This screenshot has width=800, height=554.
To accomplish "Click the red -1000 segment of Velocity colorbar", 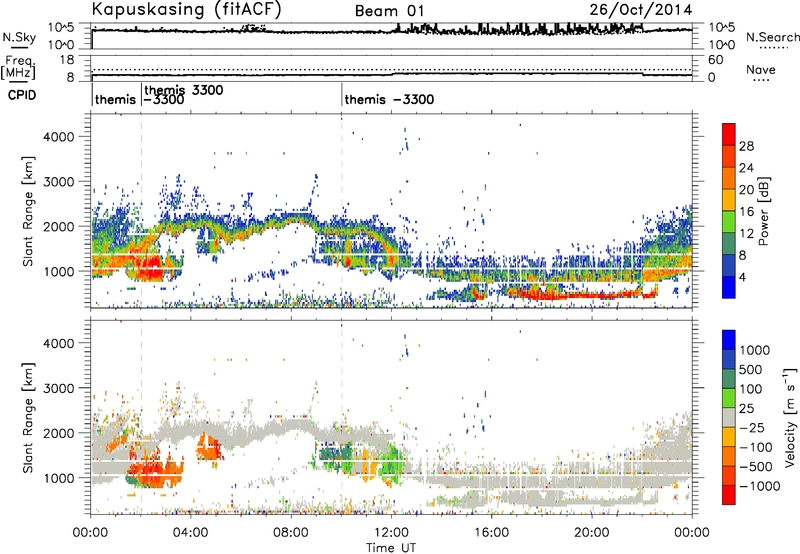I will pyautogui.click(x=729, y=495).
